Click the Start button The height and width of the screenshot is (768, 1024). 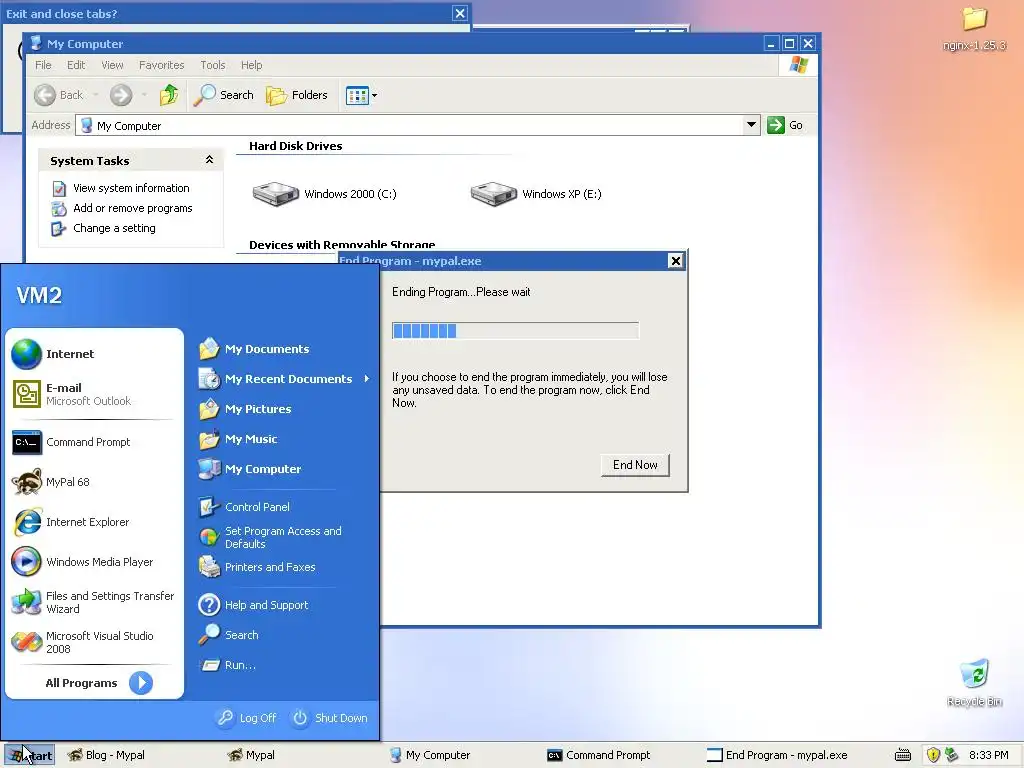tap(29, 755)
